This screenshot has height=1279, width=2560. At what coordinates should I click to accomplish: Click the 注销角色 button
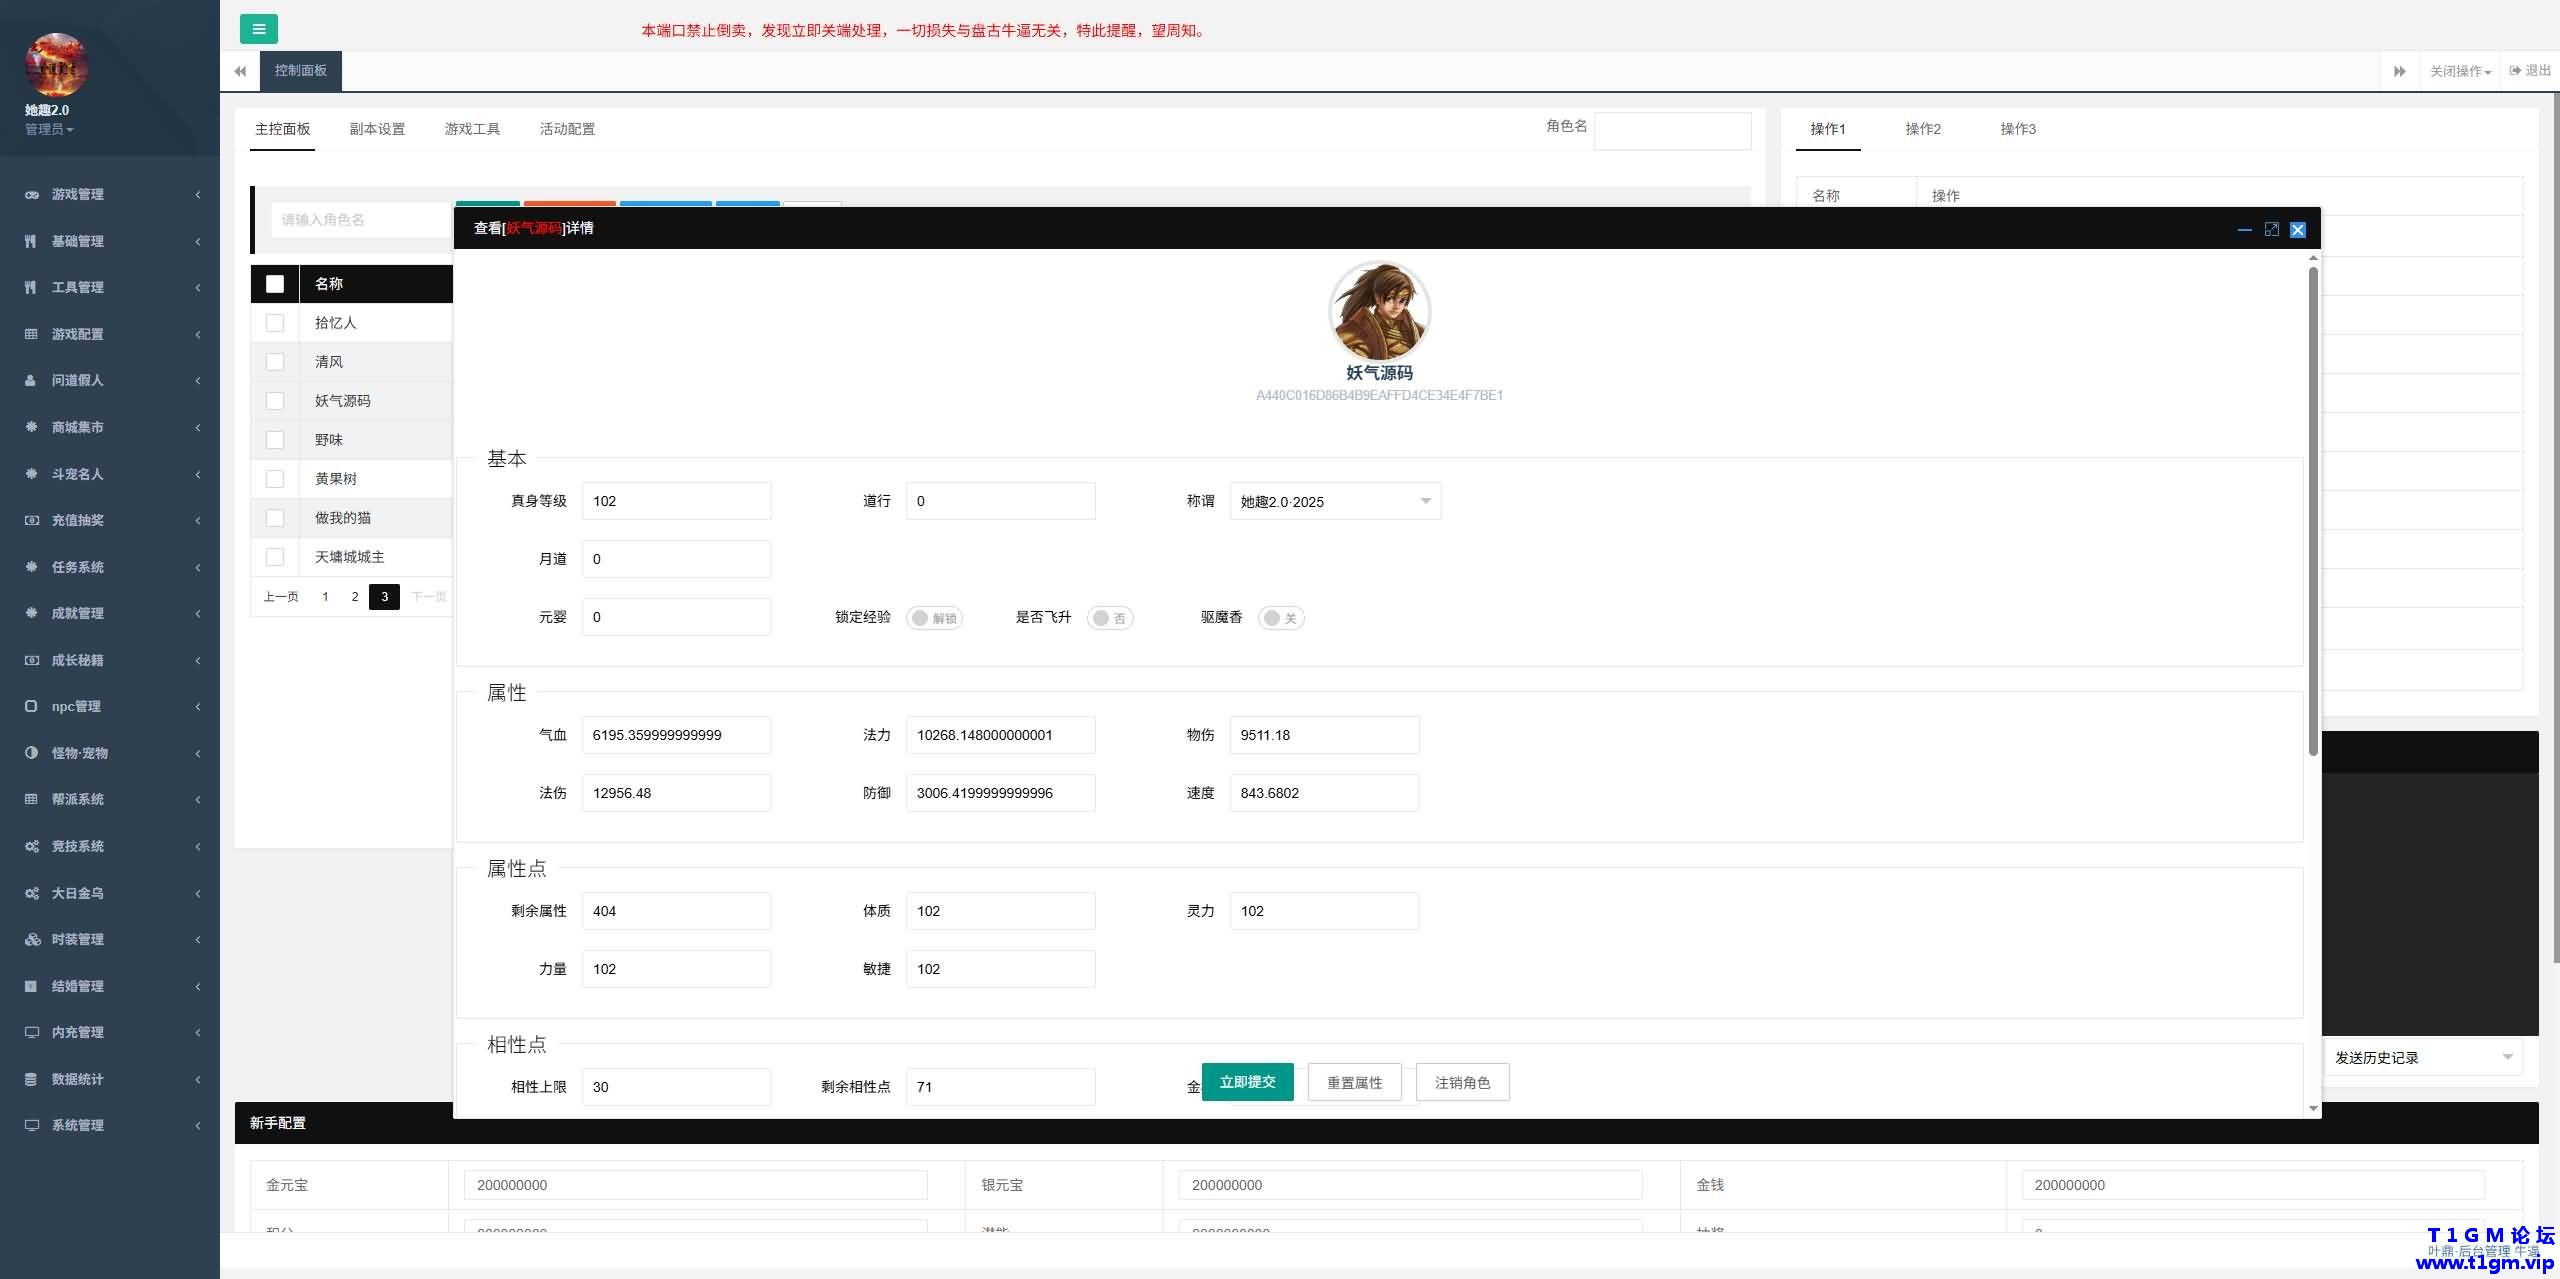pyautogui.click(x=1462, y=1082)
